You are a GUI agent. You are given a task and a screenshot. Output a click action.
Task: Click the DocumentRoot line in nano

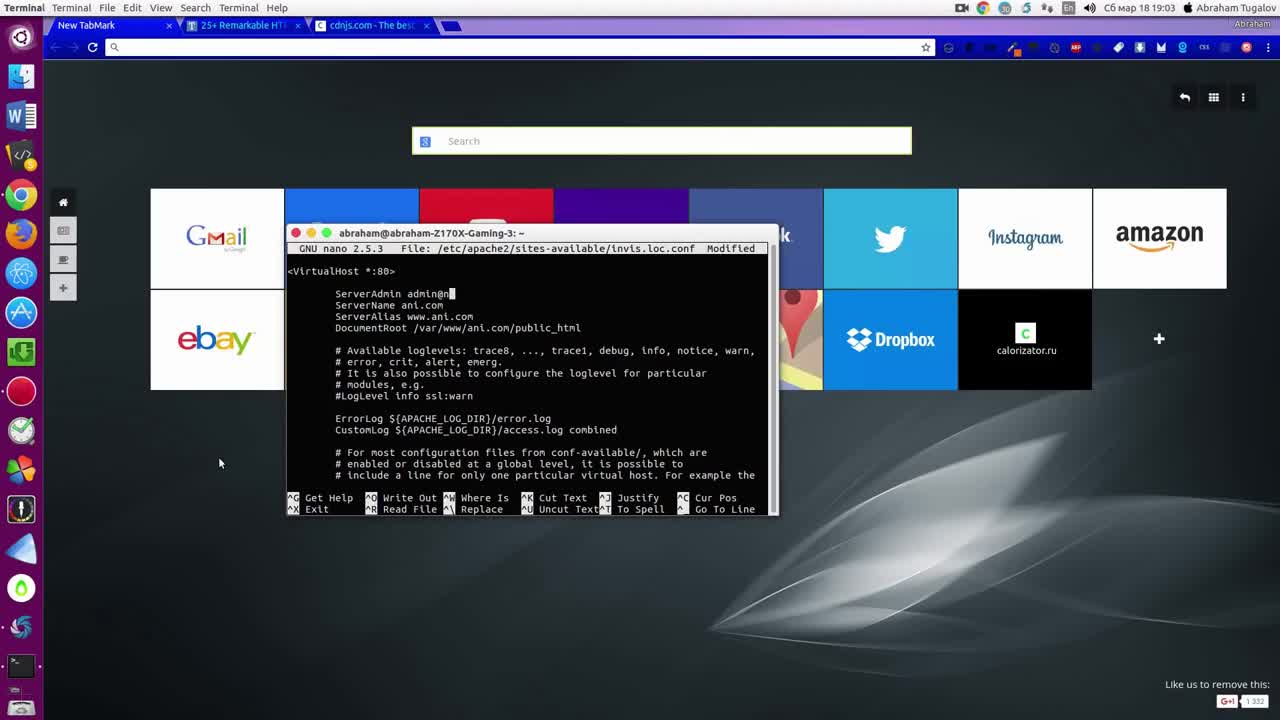click(x=458, y=328)
